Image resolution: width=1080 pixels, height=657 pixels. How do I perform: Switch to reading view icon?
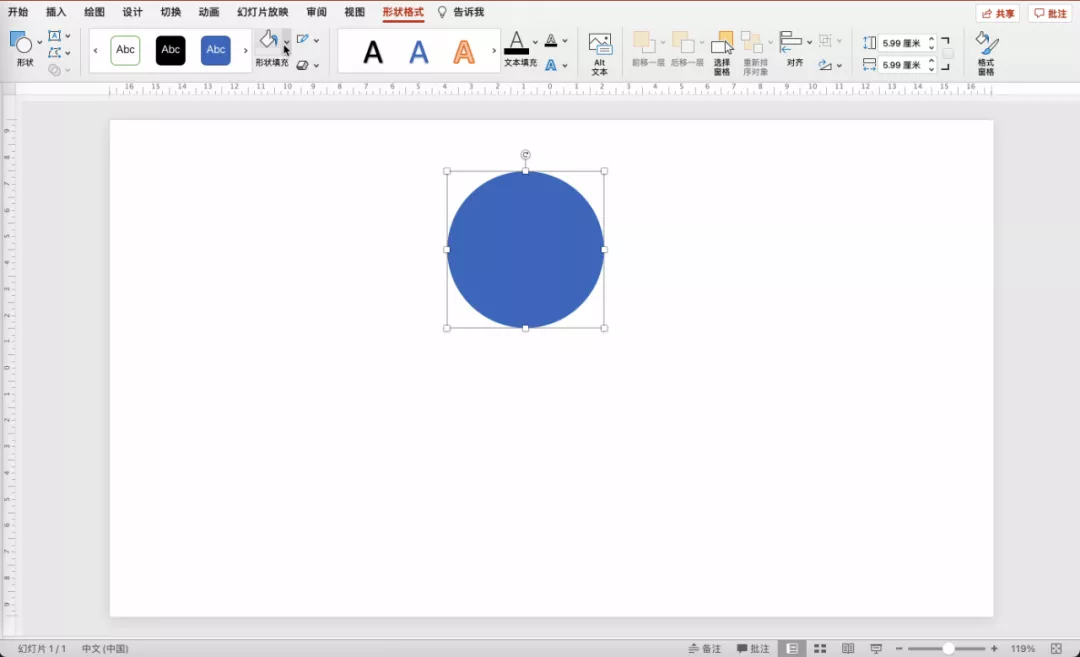tap(848, 649)
